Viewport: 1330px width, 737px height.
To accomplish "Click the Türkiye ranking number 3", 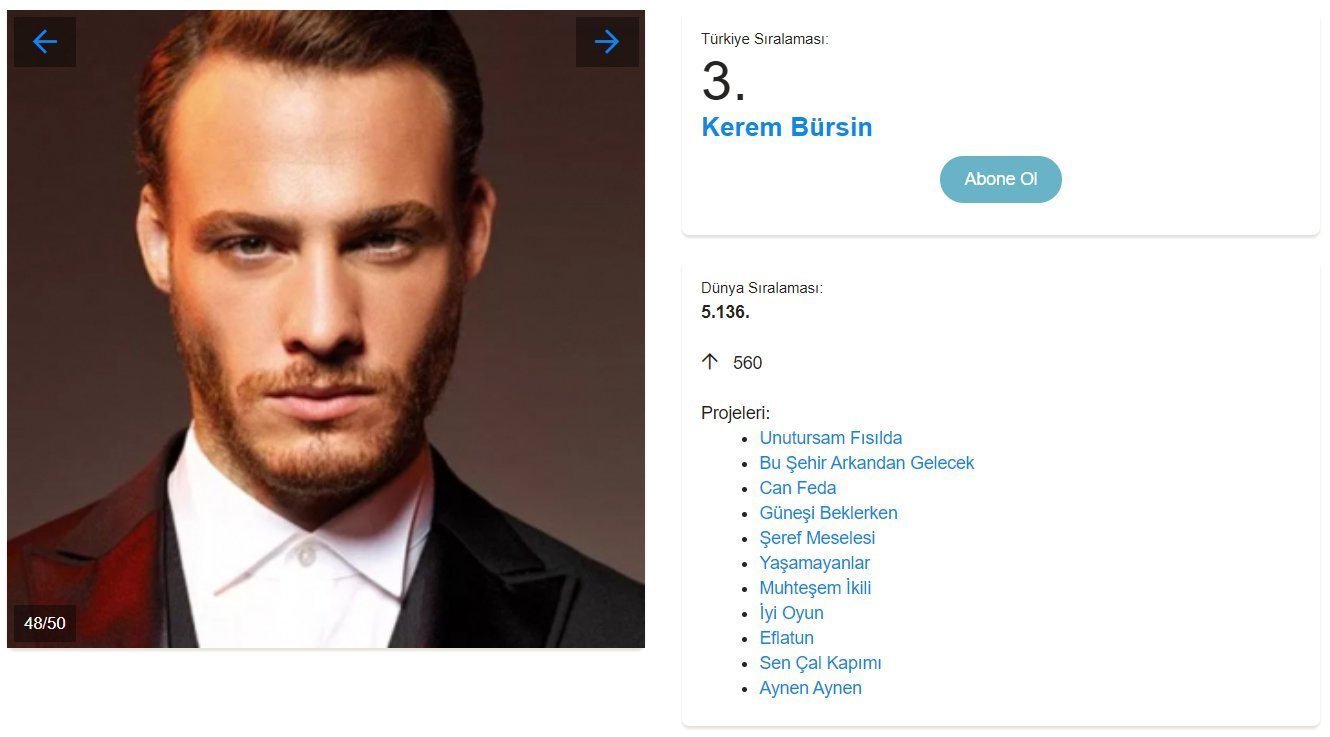I will (x=723, y=82).
